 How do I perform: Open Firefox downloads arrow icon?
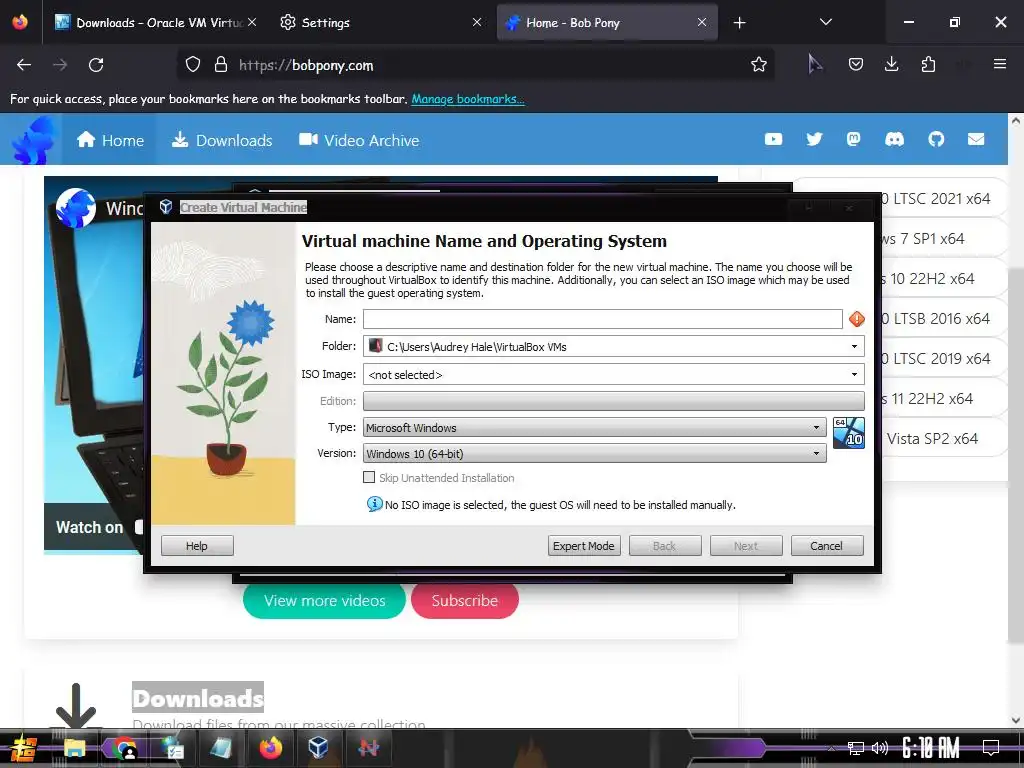pos(891,64)
